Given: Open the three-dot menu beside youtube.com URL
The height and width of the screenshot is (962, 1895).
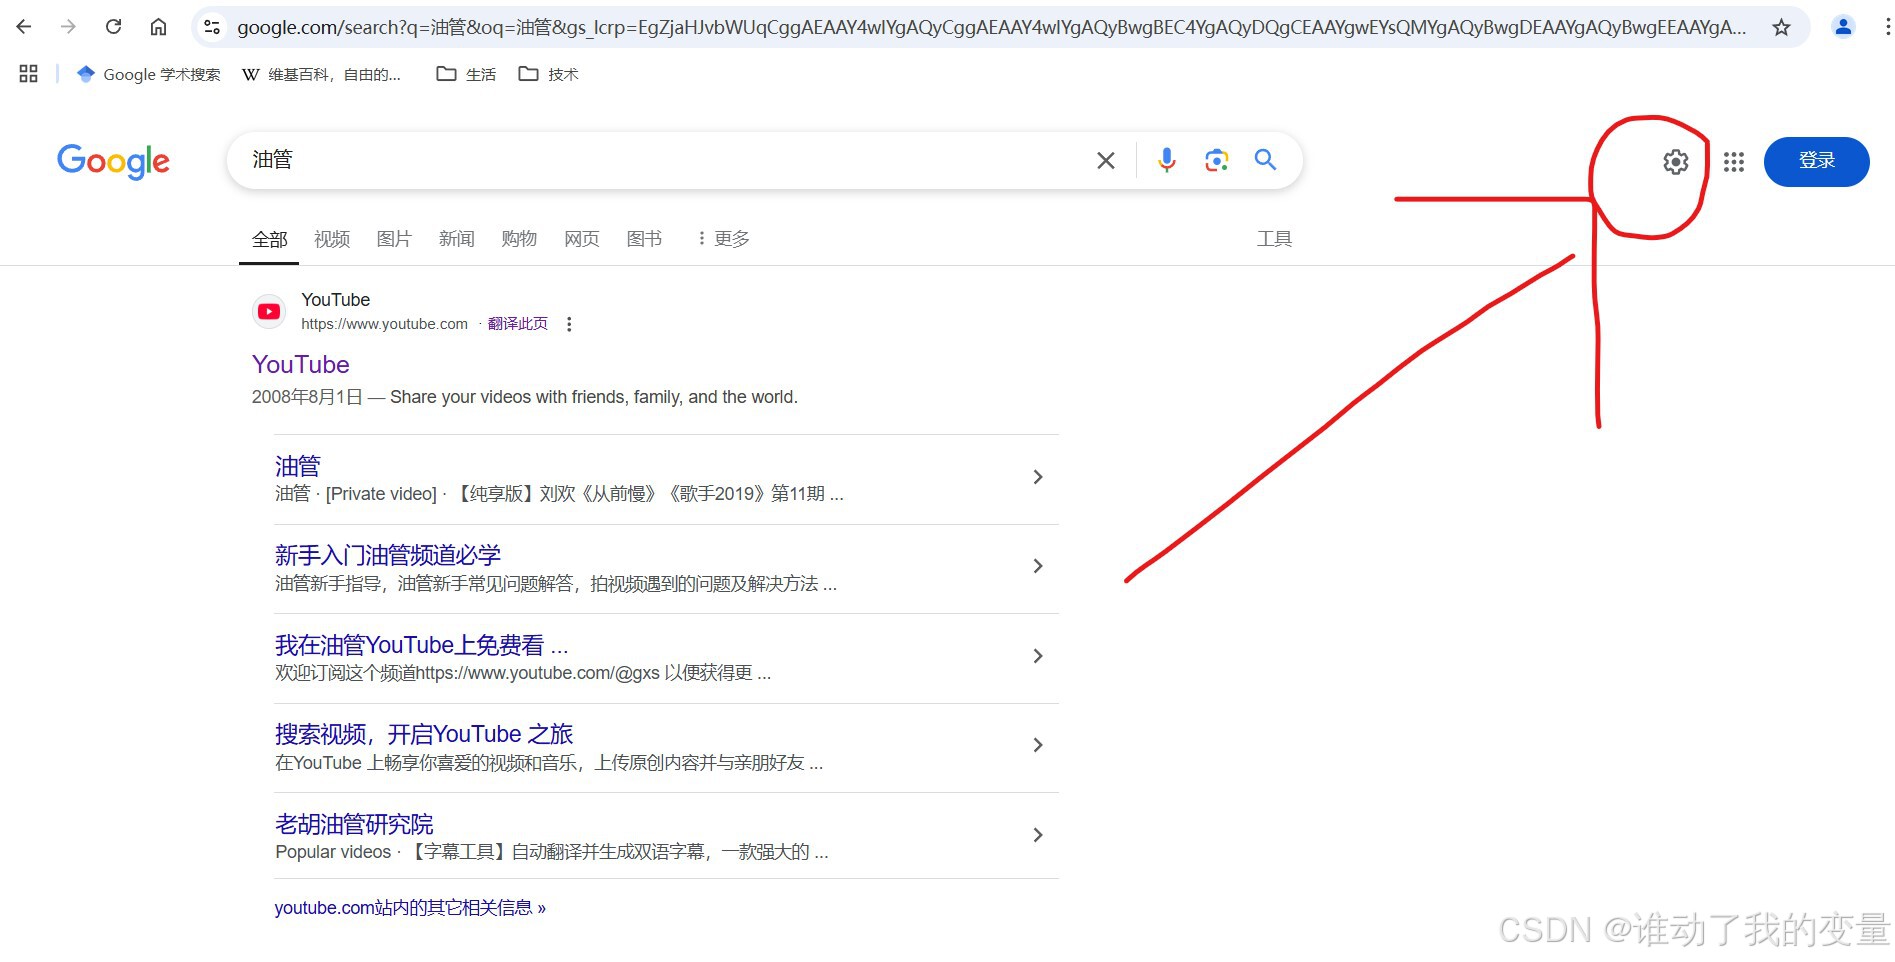Looking at the screenshot, I should 569,324.
